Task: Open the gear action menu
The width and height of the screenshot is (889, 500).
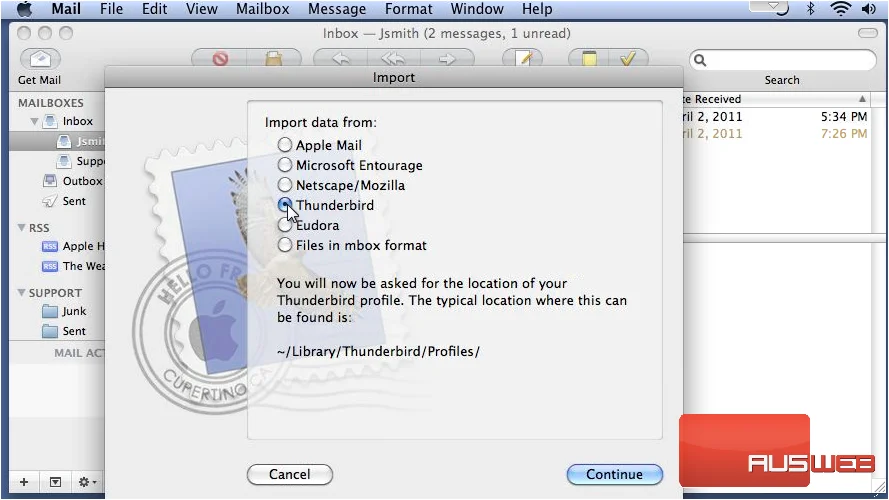Action: (87, 482)
